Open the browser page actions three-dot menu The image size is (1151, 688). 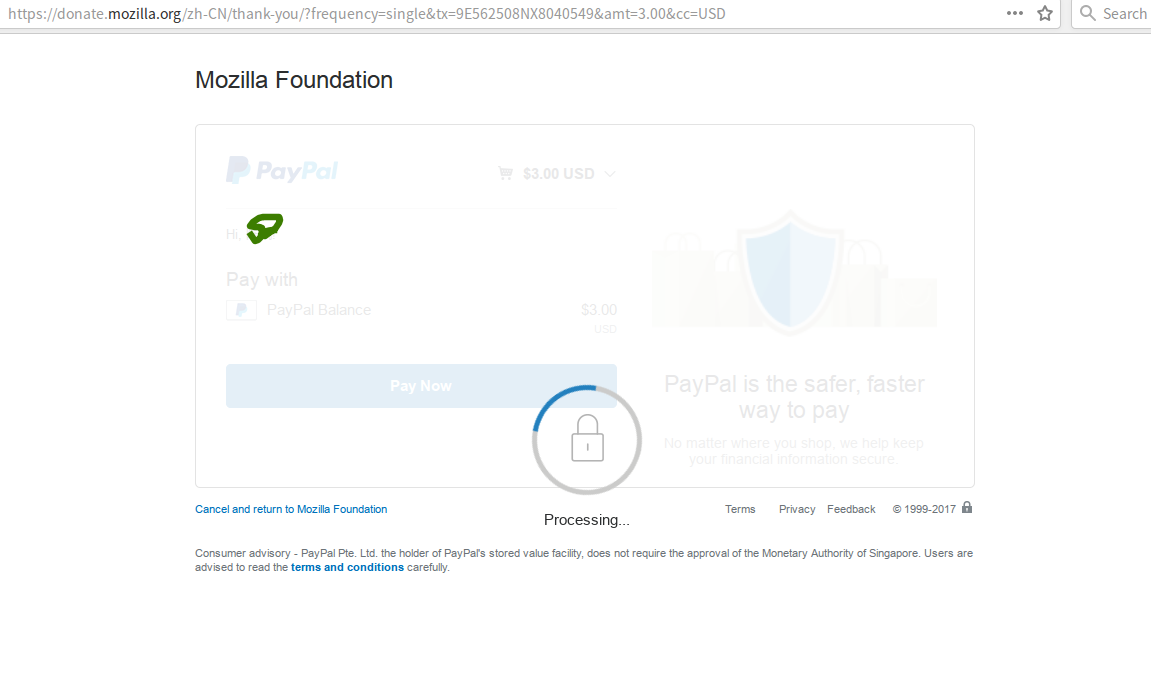pyautogui.click(x=1014, y=13)
